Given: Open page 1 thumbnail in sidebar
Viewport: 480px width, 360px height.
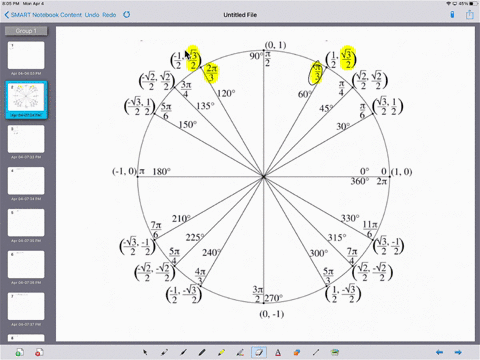Looking at the screenshot, I should (x=26, y=55).
